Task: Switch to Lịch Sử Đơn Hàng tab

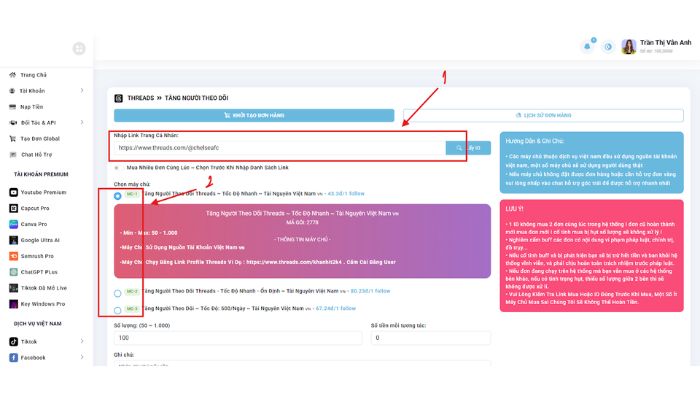Action: [543, 115]
